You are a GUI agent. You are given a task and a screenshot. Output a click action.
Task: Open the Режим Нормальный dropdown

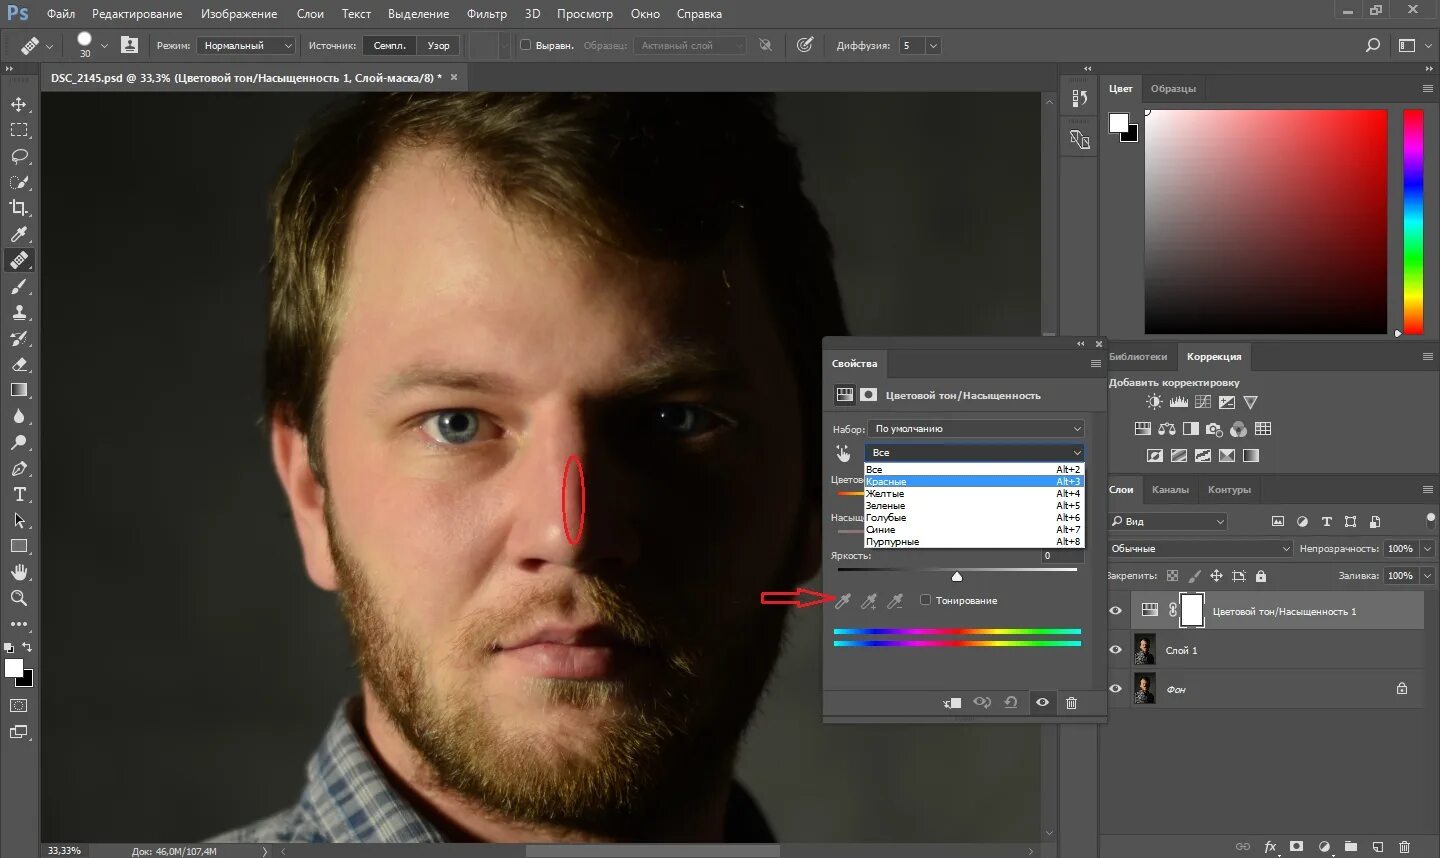coord(246,45)
